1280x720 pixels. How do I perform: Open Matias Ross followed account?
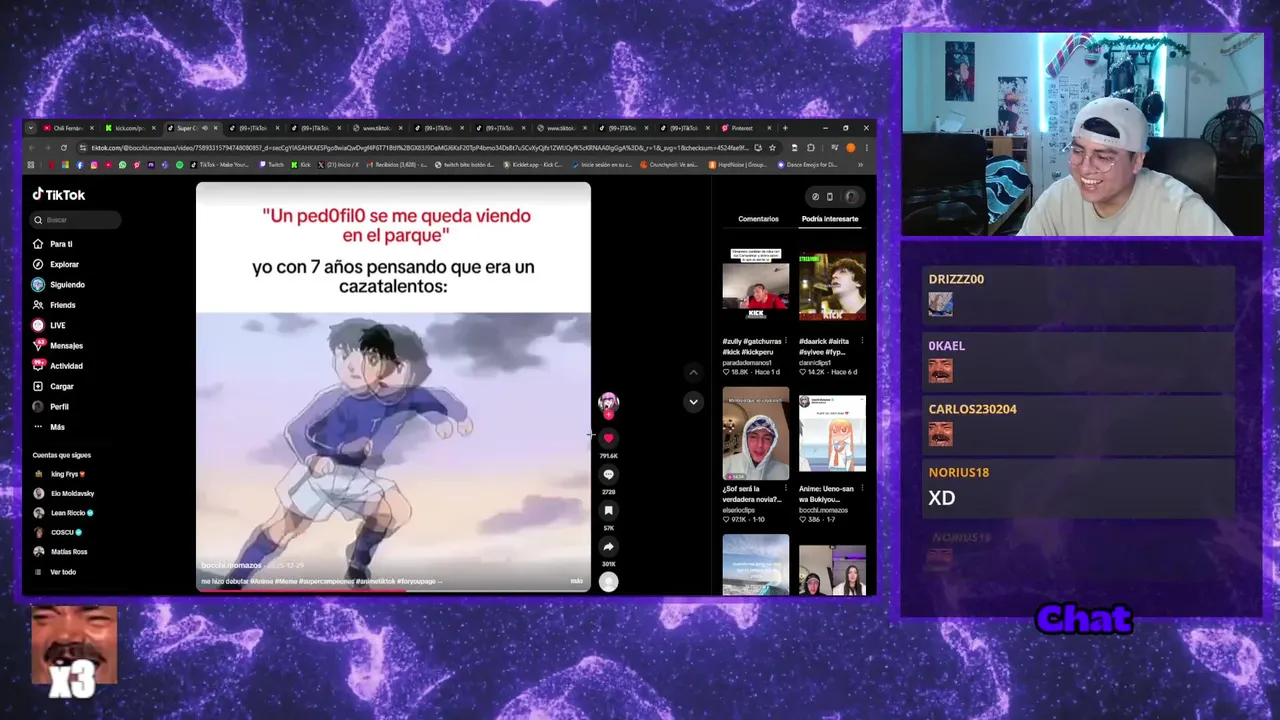click(x=60, y=552)
